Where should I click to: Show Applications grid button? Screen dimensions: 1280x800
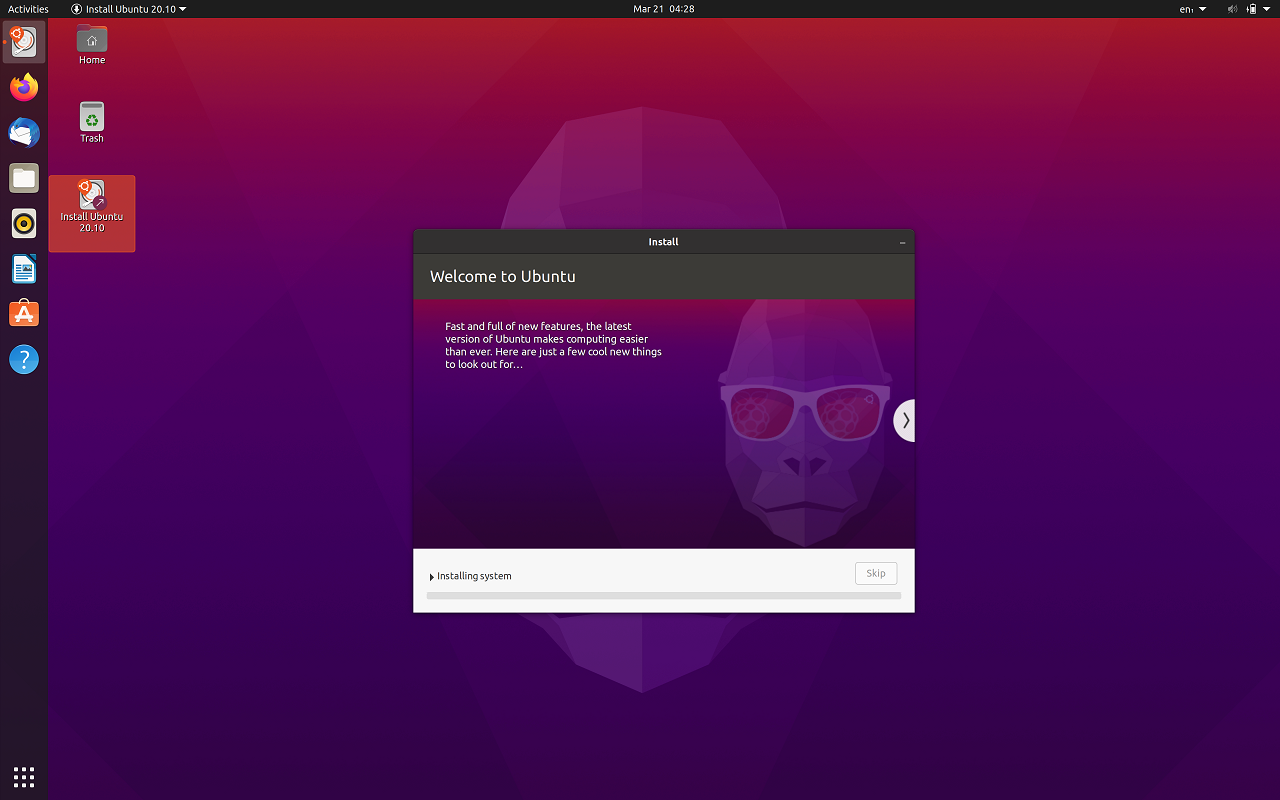click(24, 776)
